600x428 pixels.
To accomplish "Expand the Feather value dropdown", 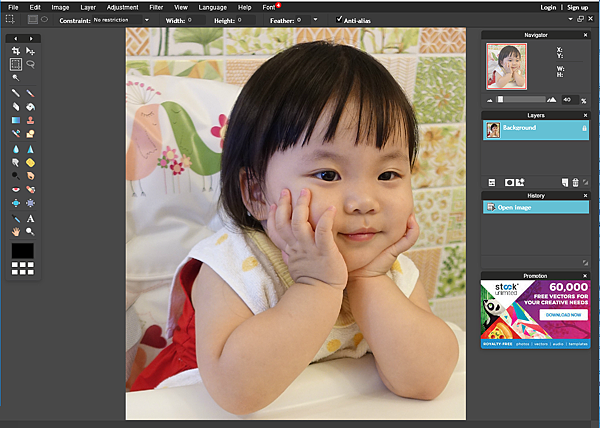I will click(x=315, y=20).
